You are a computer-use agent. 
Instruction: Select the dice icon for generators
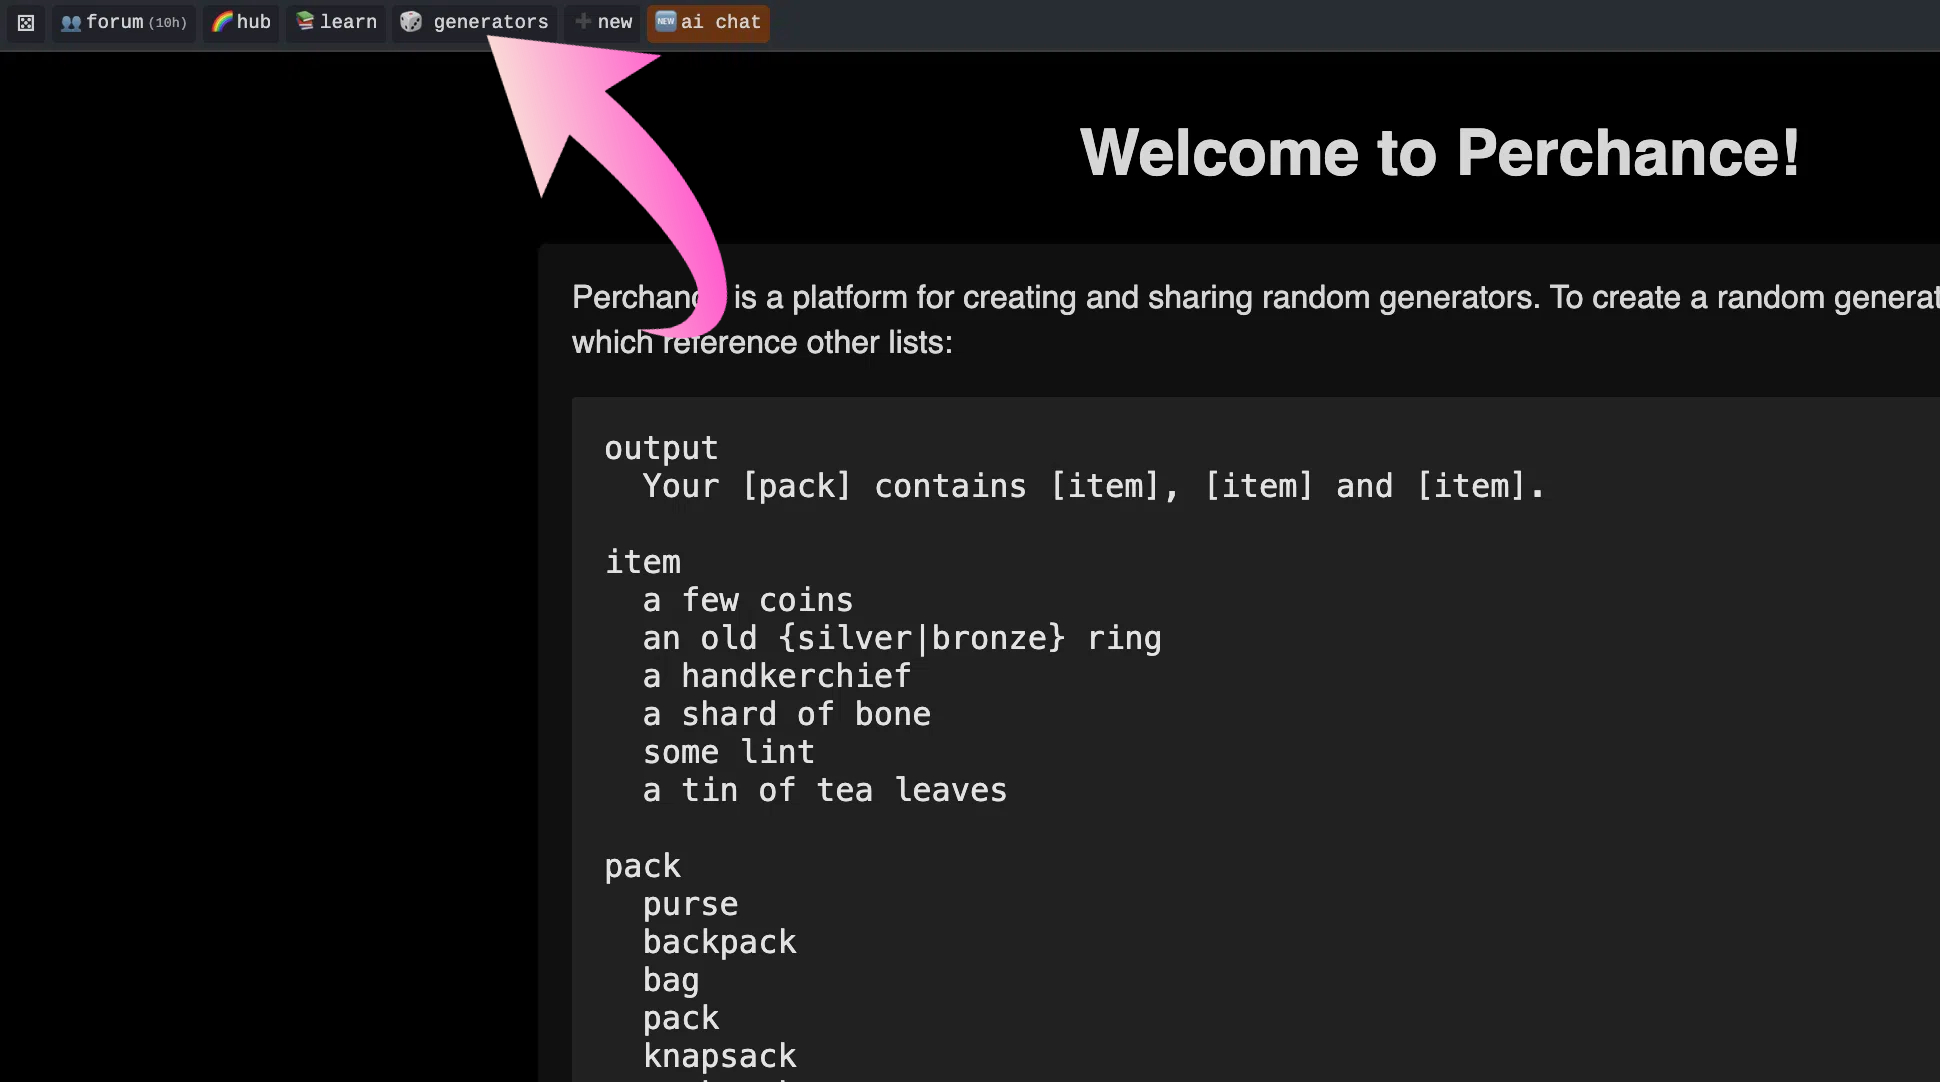[x=410, y=22]
